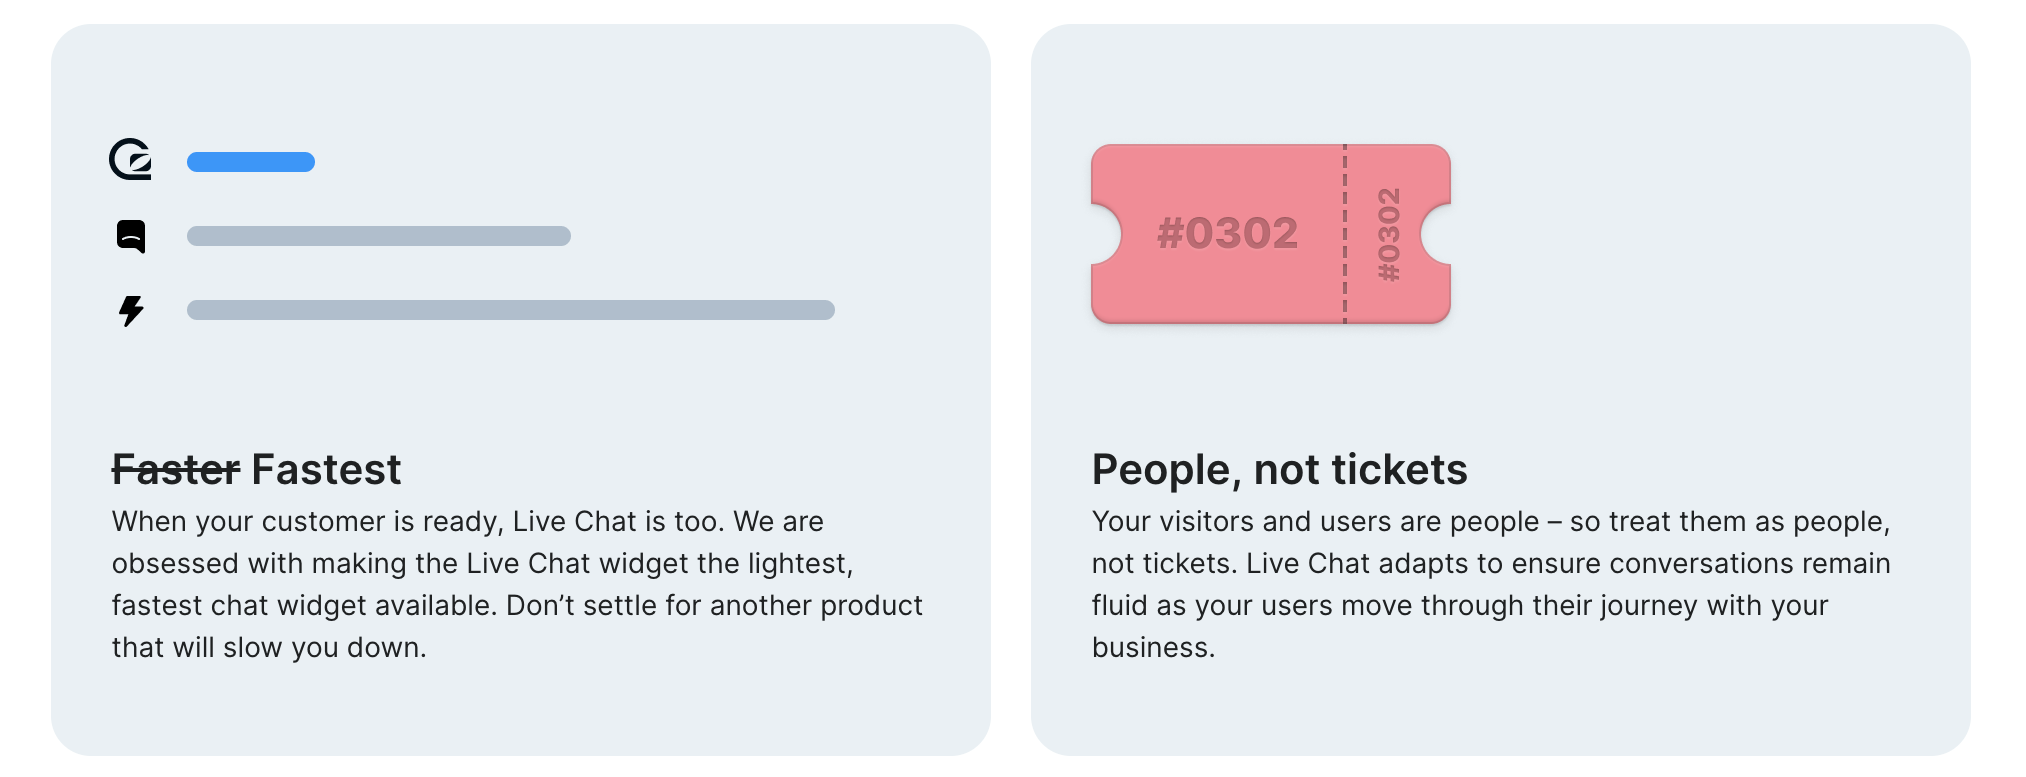
Task: Click the speedometer gauge logo icon
Action: point(131,160)
